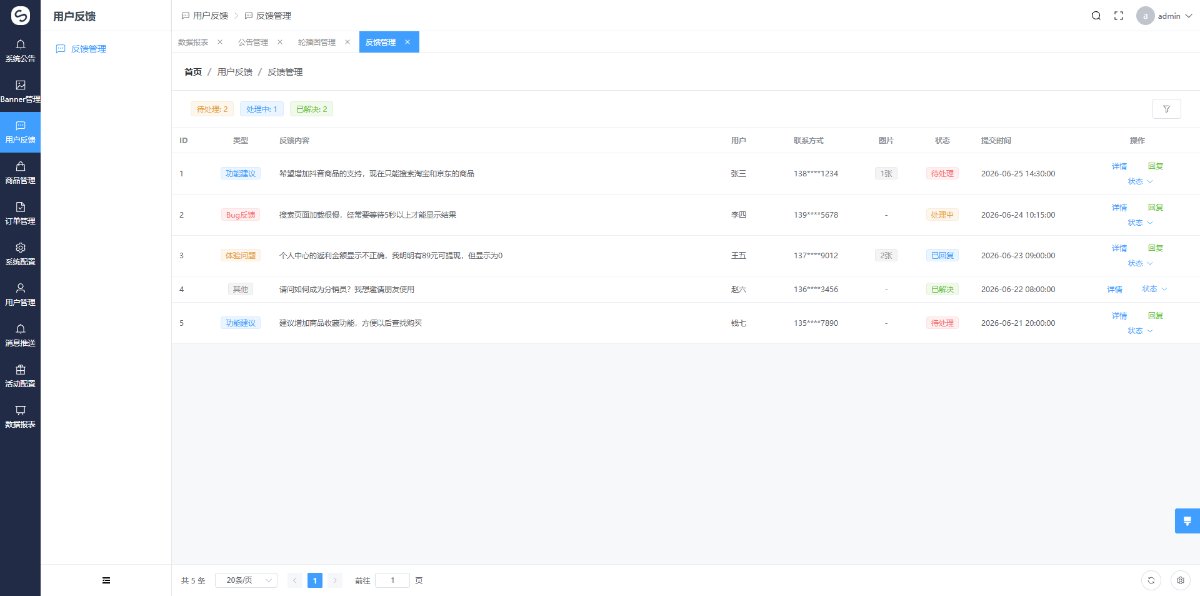Click the refresh icon at bottom right
Screen dimensions: 1200x596
[1152, 580]
